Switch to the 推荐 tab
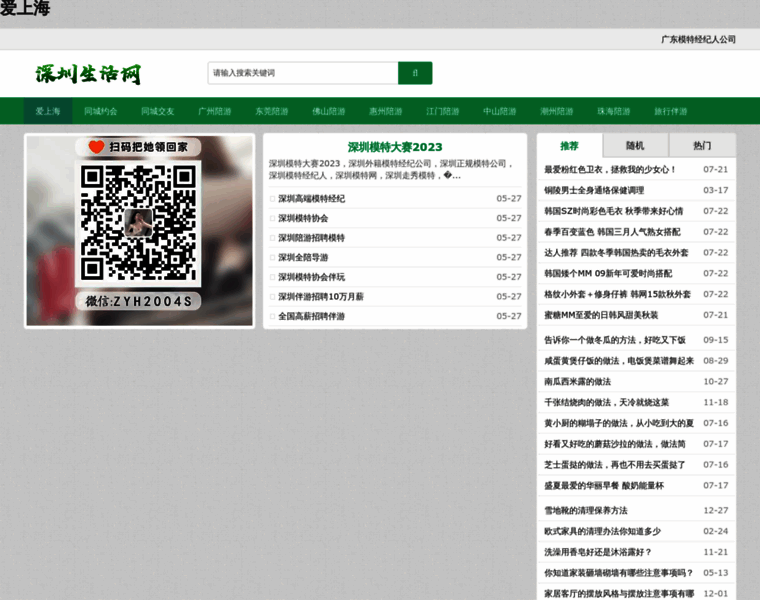760x600 pixels. pyautogui.click(x=569, y=145)
